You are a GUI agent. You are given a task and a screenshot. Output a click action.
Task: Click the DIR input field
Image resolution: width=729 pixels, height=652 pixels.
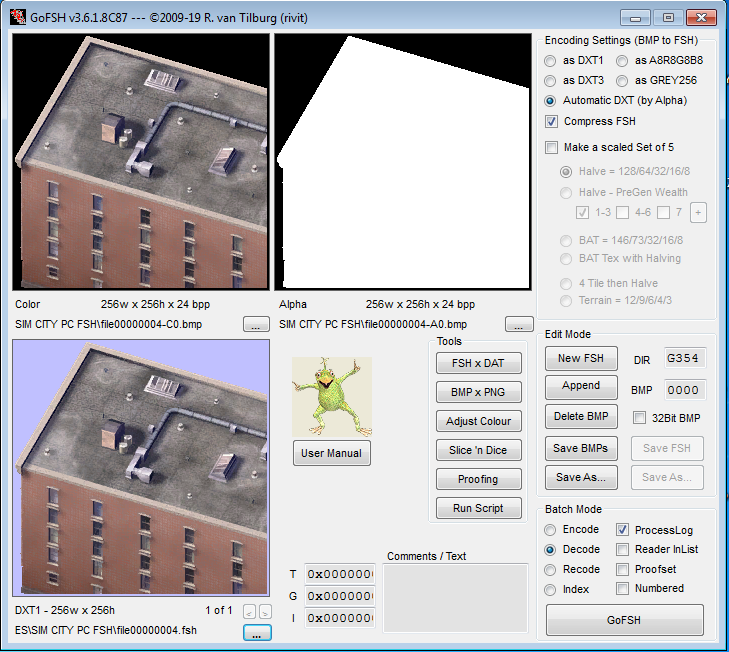(683, 358)
